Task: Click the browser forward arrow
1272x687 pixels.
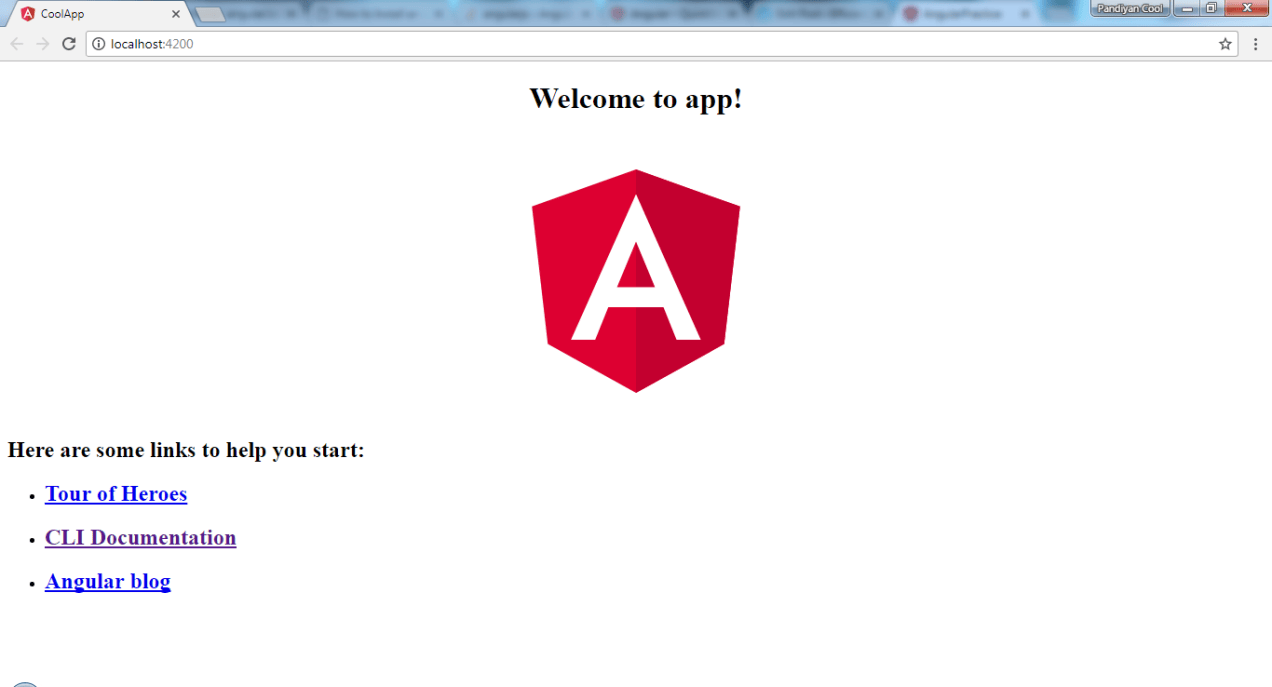Action: click(43, 44)
